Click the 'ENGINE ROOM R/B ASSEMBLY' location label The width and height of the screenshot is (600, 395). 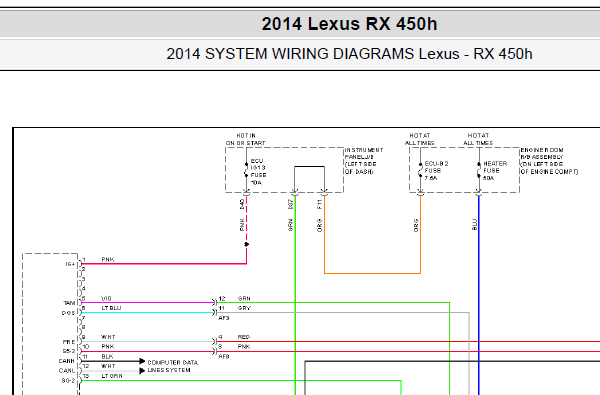(549, 161)
